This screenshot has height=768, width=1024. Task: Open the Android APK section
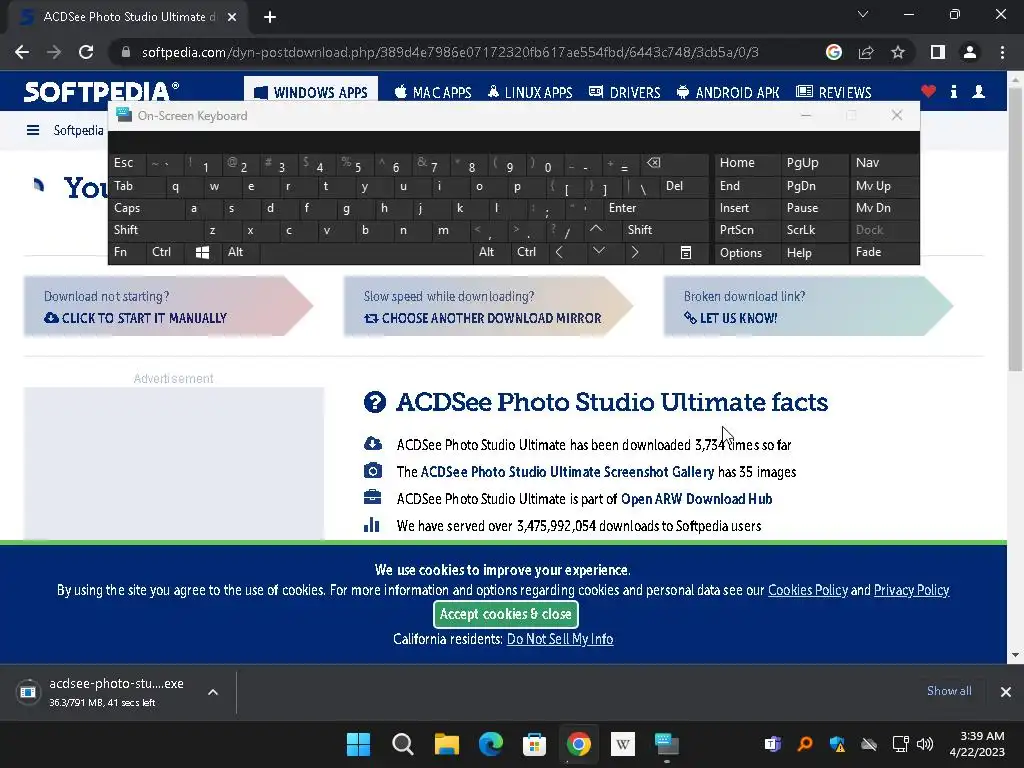728,92
